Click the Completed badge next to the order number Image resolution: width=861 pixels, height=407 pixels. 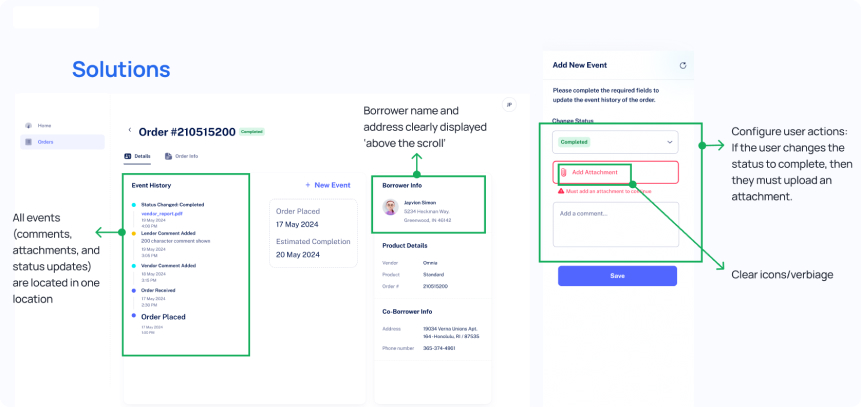tap(252, 132)
